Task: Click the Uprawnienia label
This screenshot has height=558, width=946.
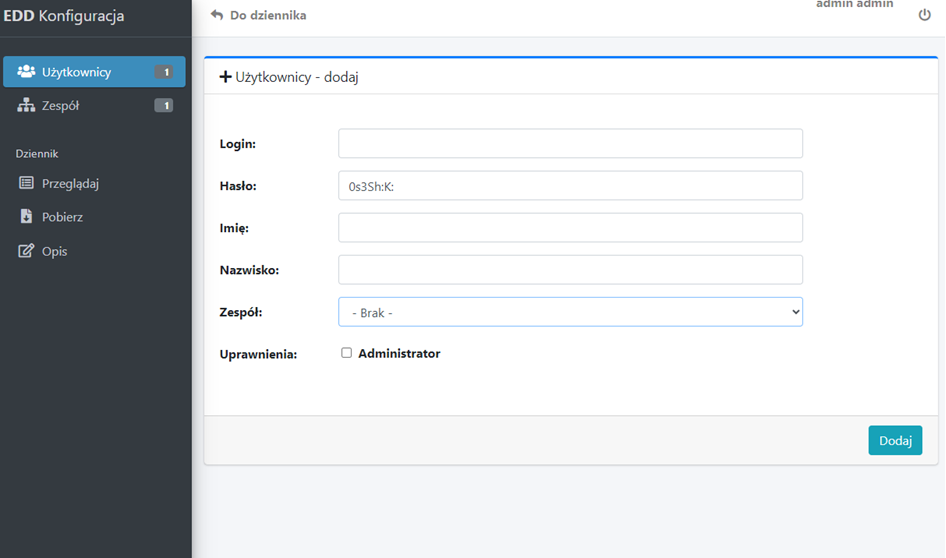Action: click(258, 354)
